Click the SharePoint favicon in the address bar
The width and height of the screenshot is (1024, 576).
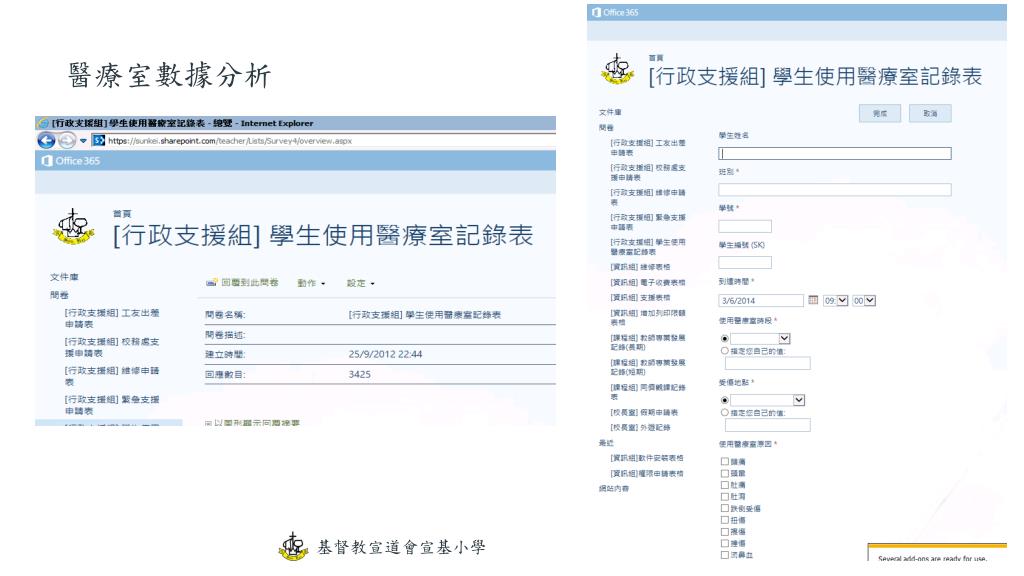click(99, 140)
